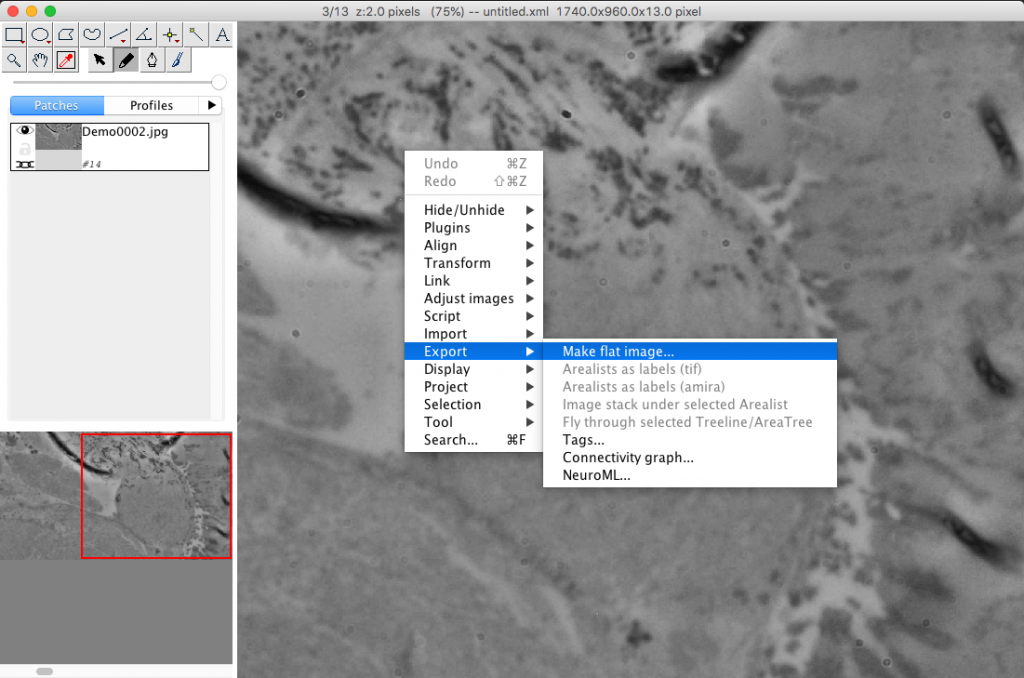Show more tabs with right arrow

211,105
